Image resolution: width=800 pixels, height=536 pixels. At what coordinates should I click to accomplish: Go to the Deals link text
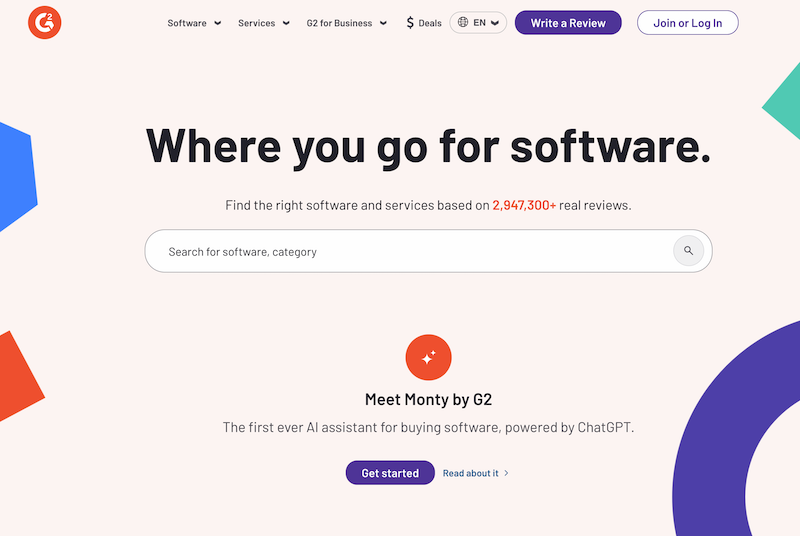point(430,23)
